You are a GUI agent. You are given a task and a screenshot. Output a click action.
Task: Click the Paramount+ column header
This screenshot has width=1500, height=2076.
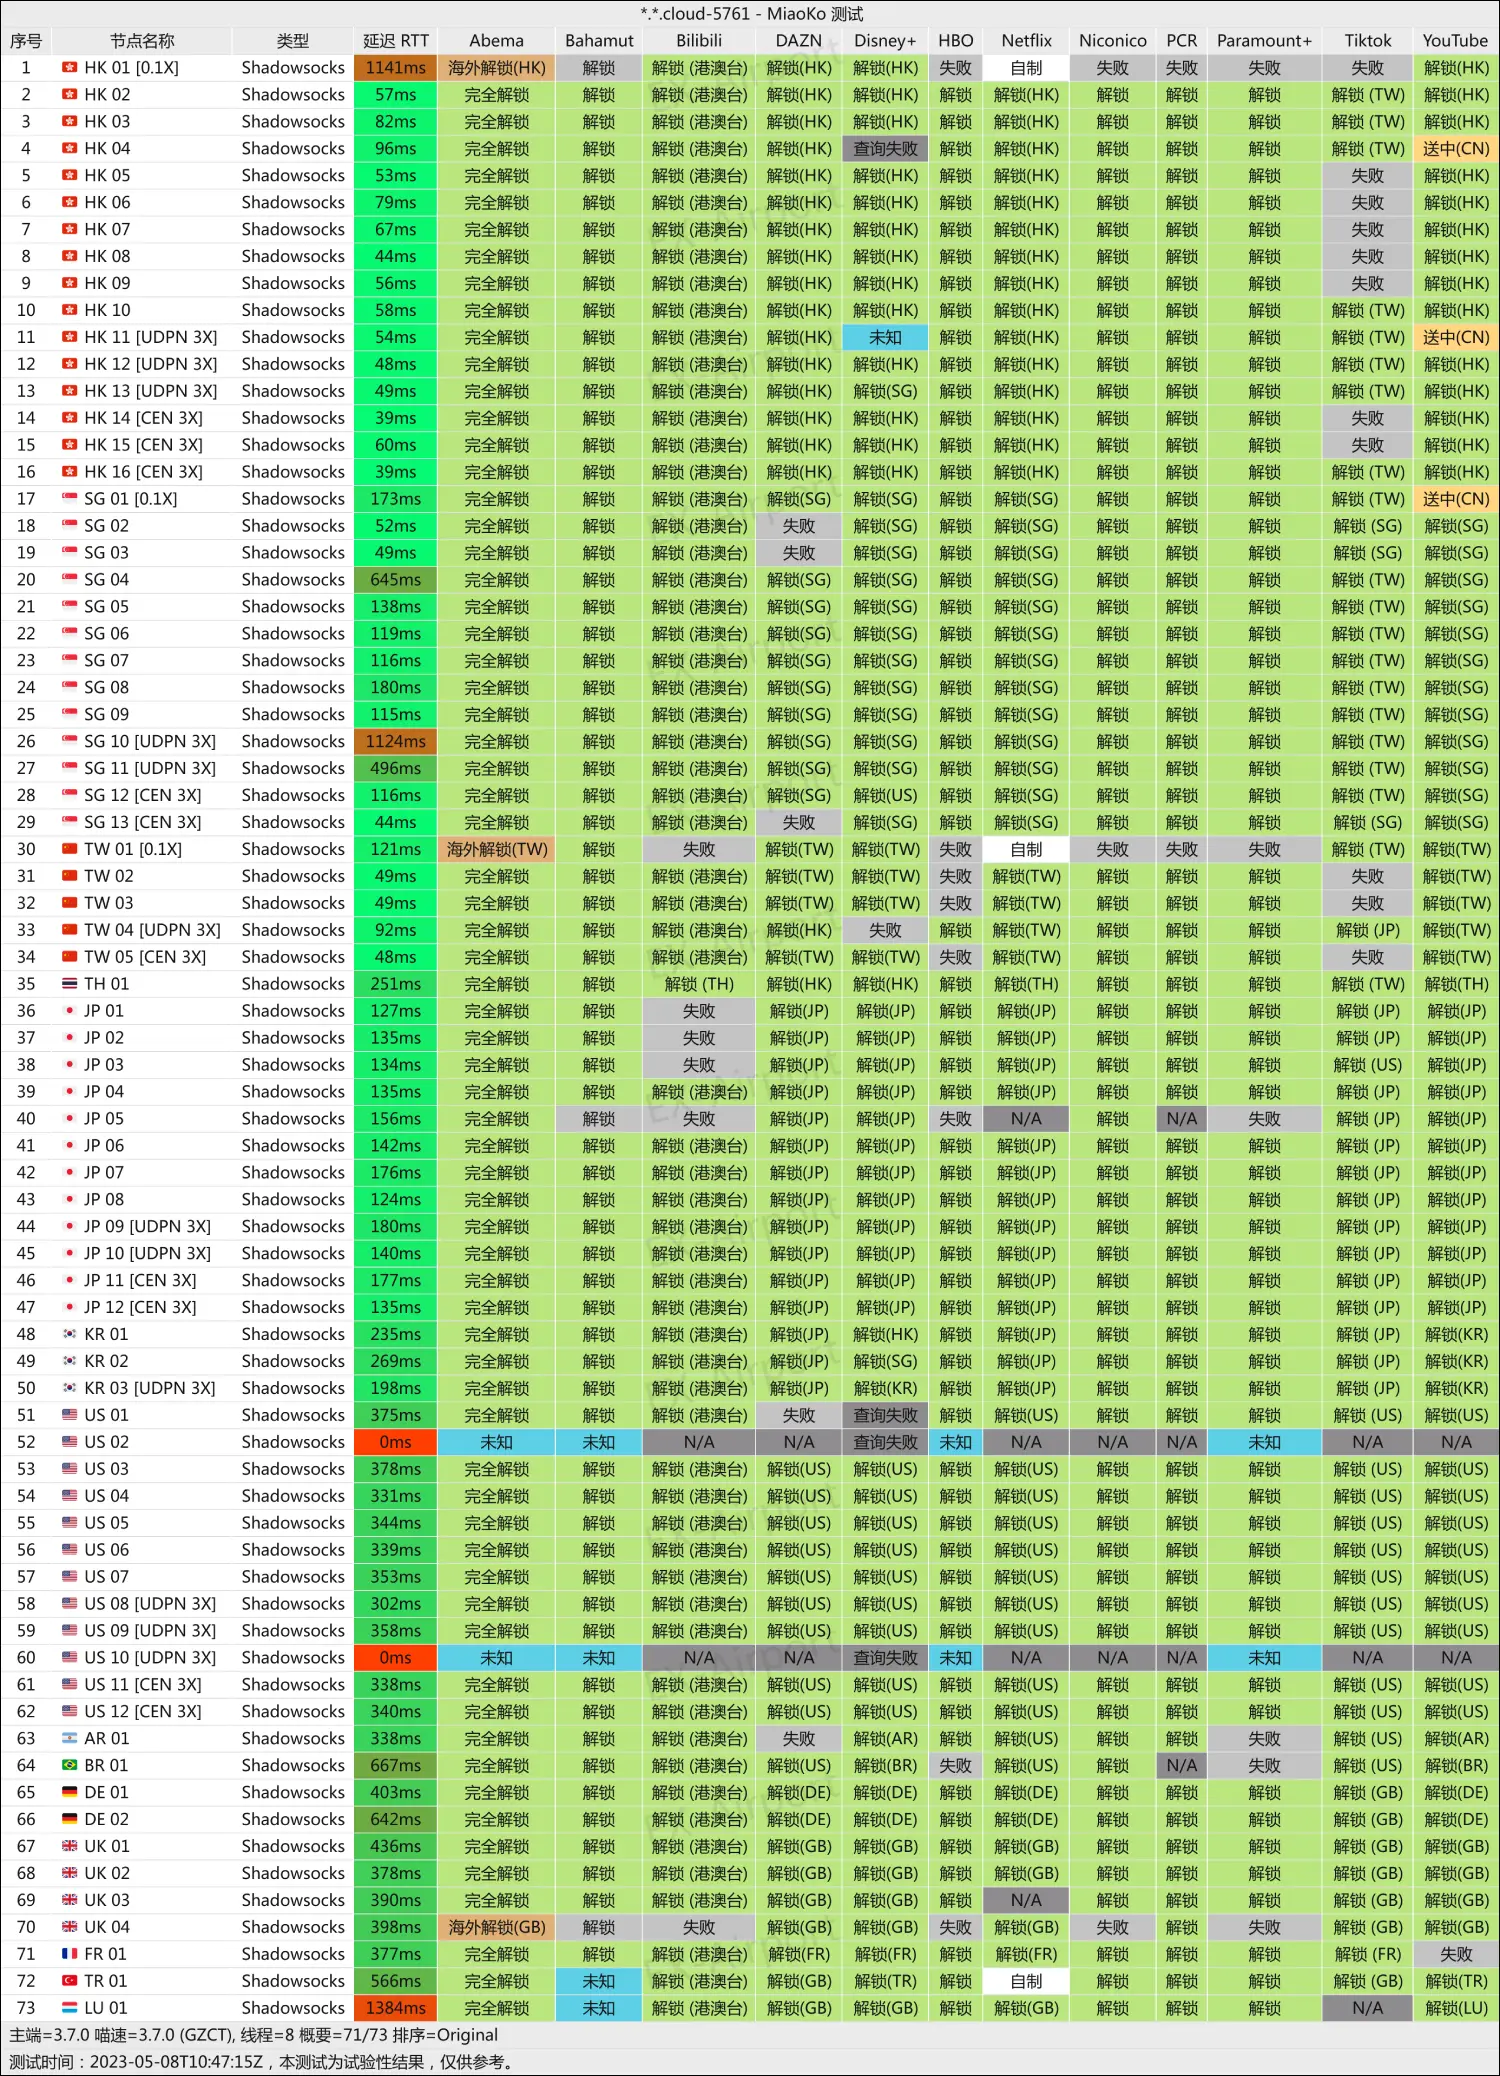point(1265,41)
